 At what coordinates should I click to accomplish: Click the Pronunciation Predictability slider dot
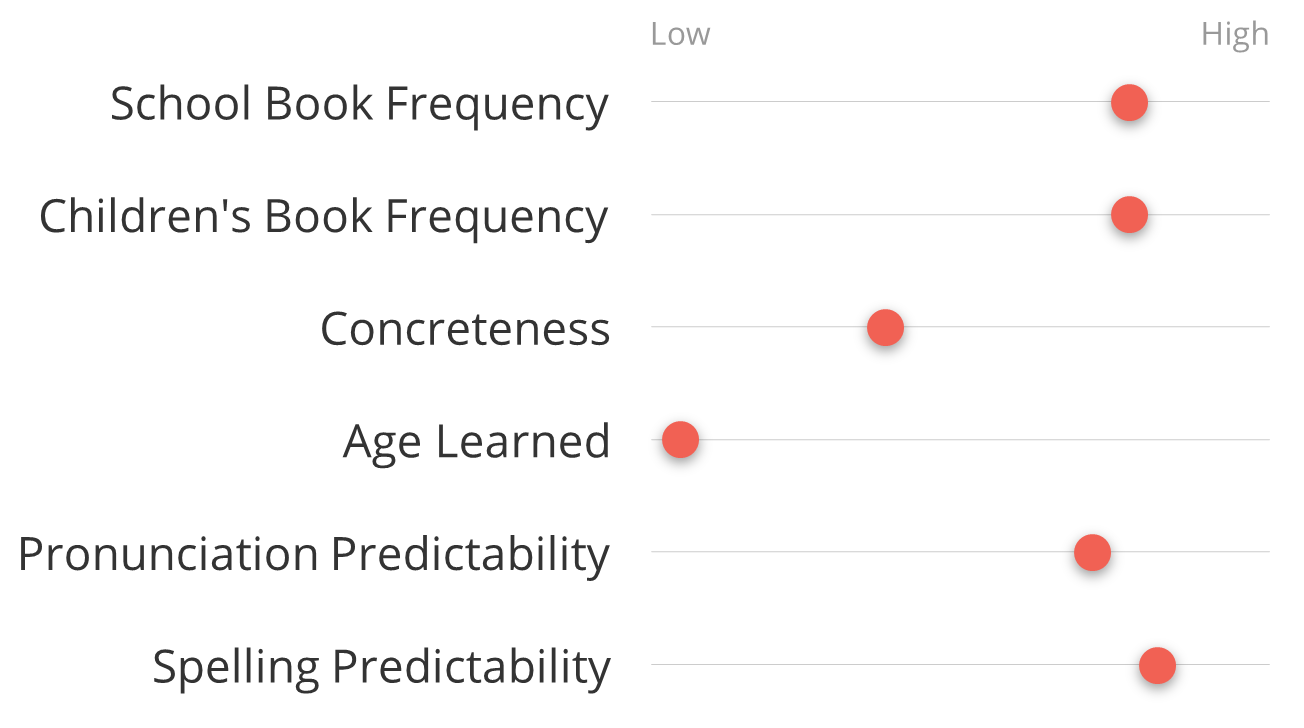pos(1092,552)
